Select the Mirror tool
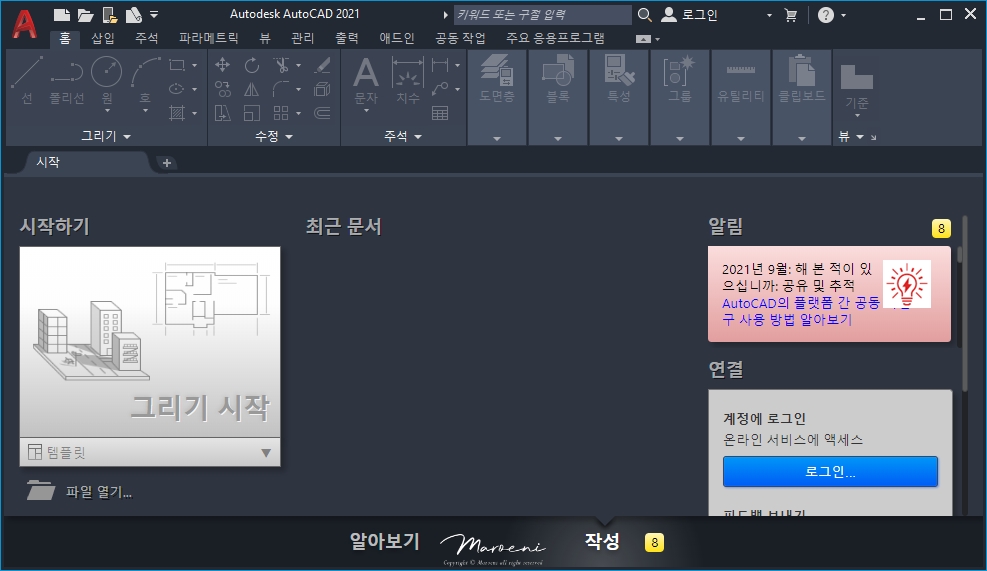The width and height of the screenshot is (987, 571). (x=252, y=89)
